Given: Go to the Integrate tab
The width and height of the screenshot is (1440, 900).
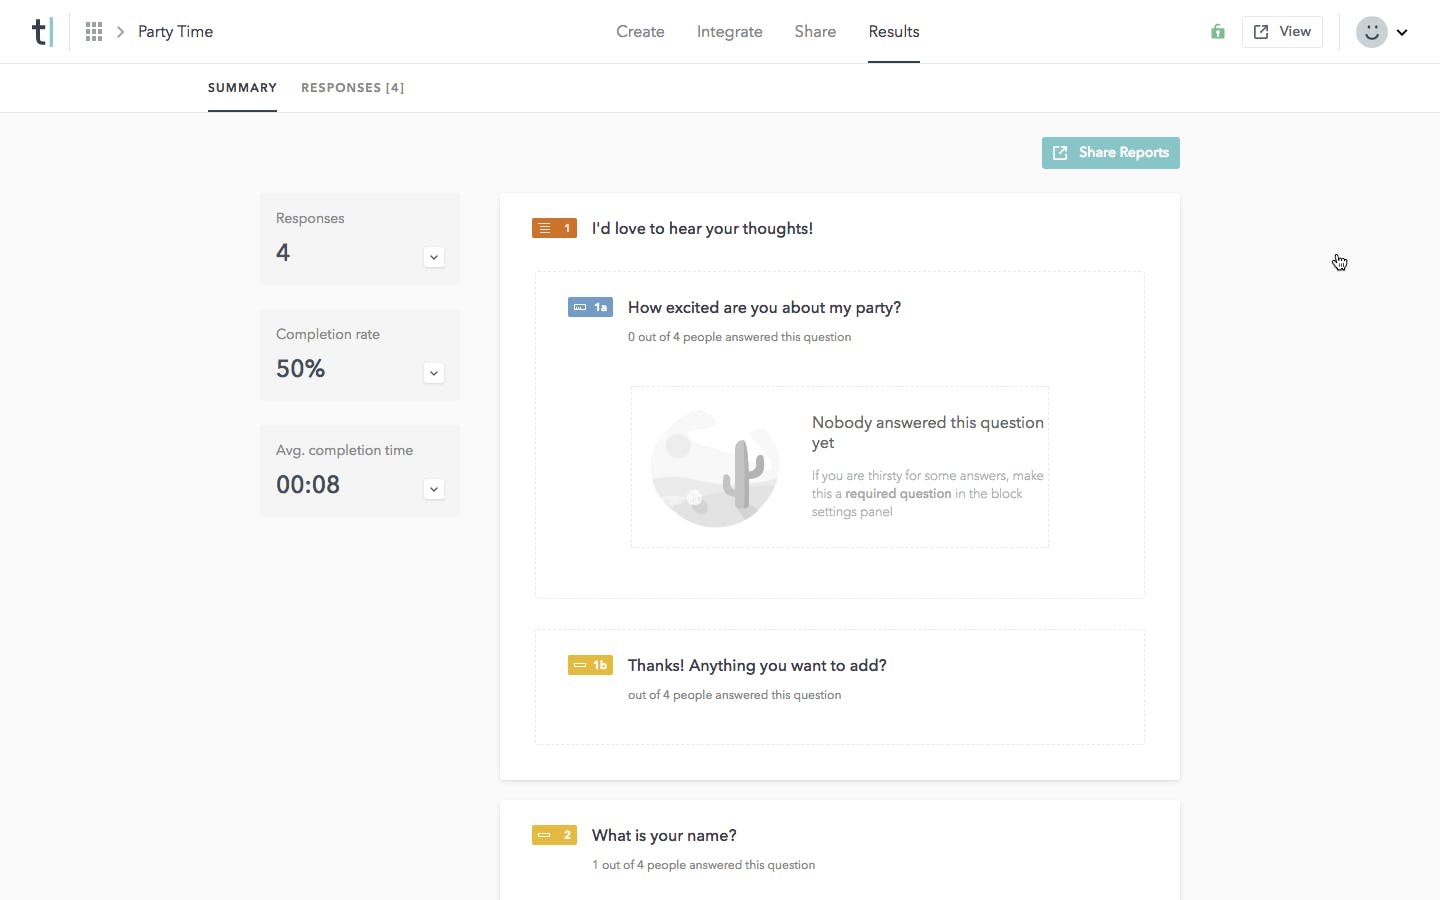Looking at the screenshot, I should 729,32.
